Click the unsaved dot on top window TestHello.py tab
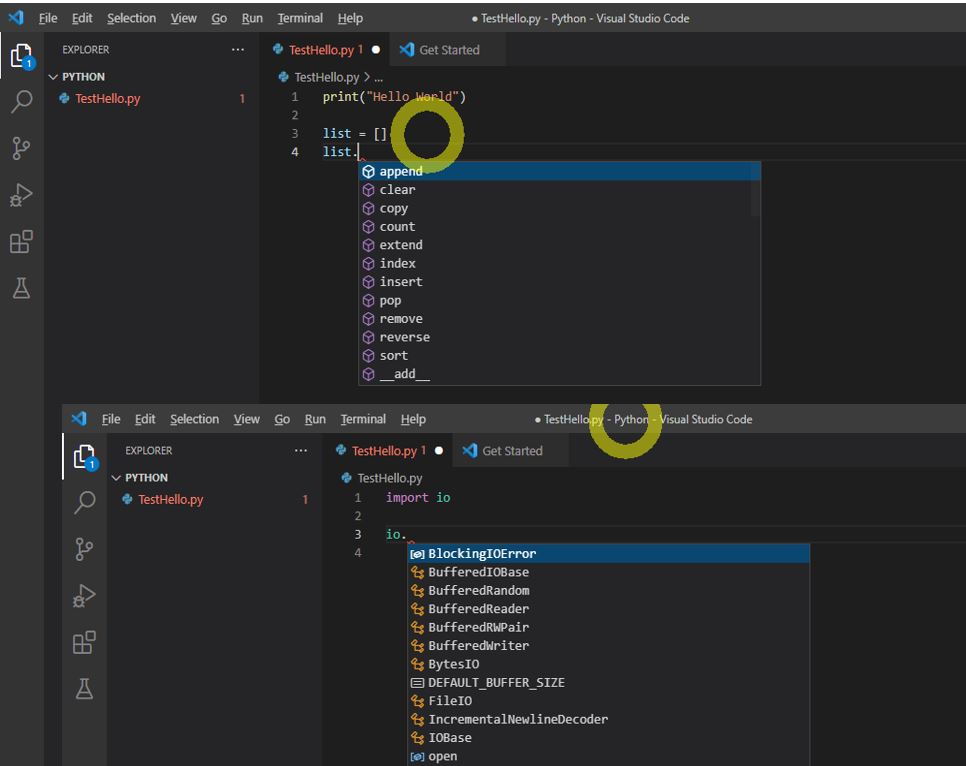Screen dimensions: 966x766 (x=376, y=50)
